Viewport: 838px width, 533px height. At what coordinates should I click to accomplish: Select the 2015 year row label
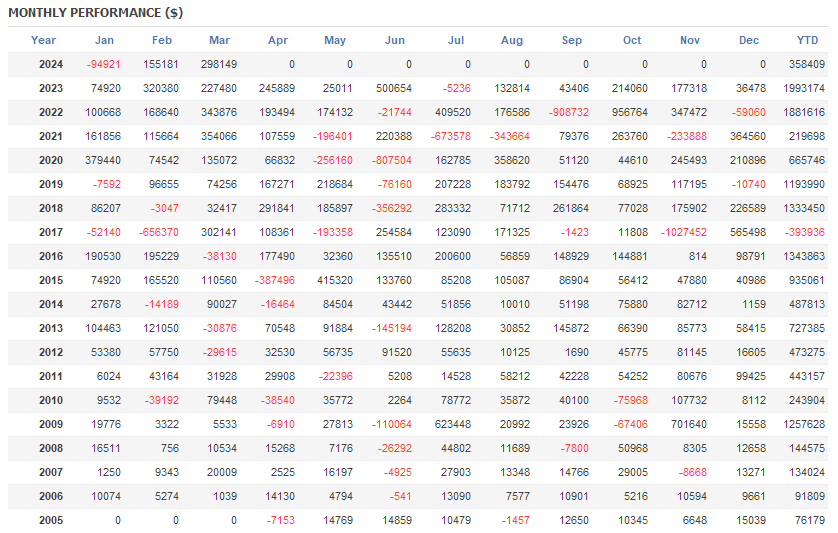[x=51, y=280]
